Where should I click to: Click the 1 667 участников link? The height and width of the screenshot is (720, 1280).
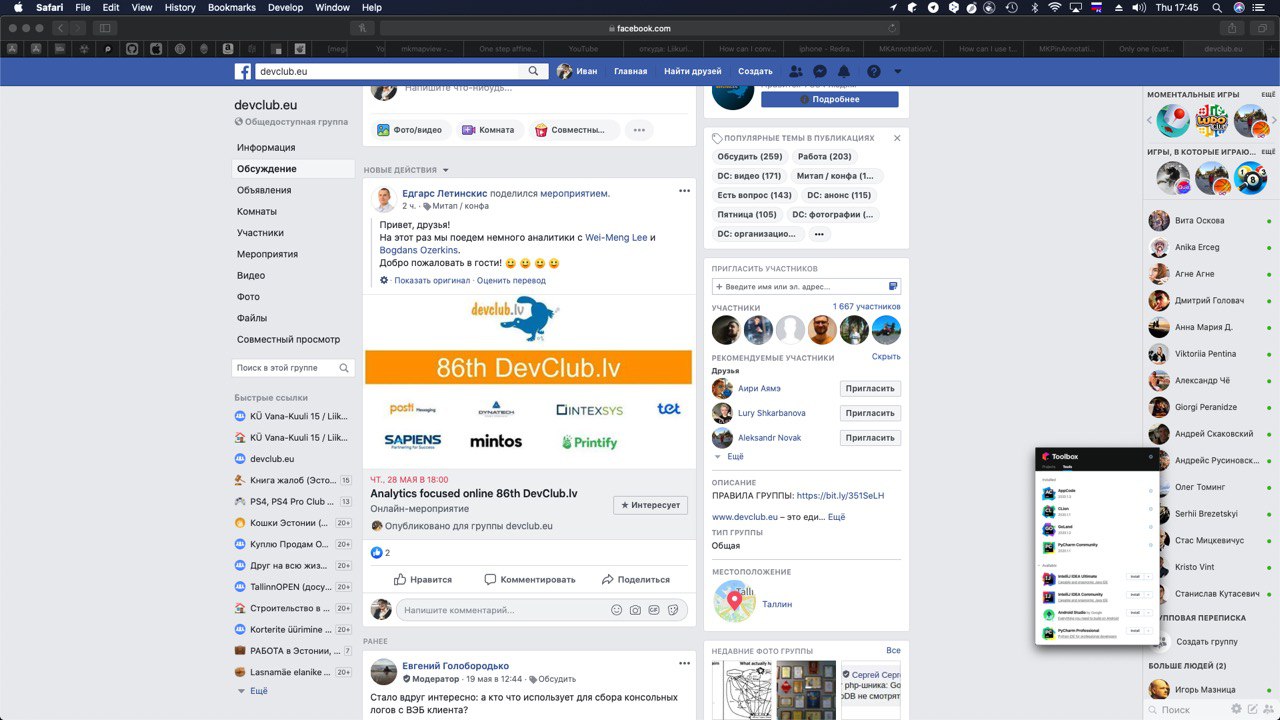[x=866, y=307]
